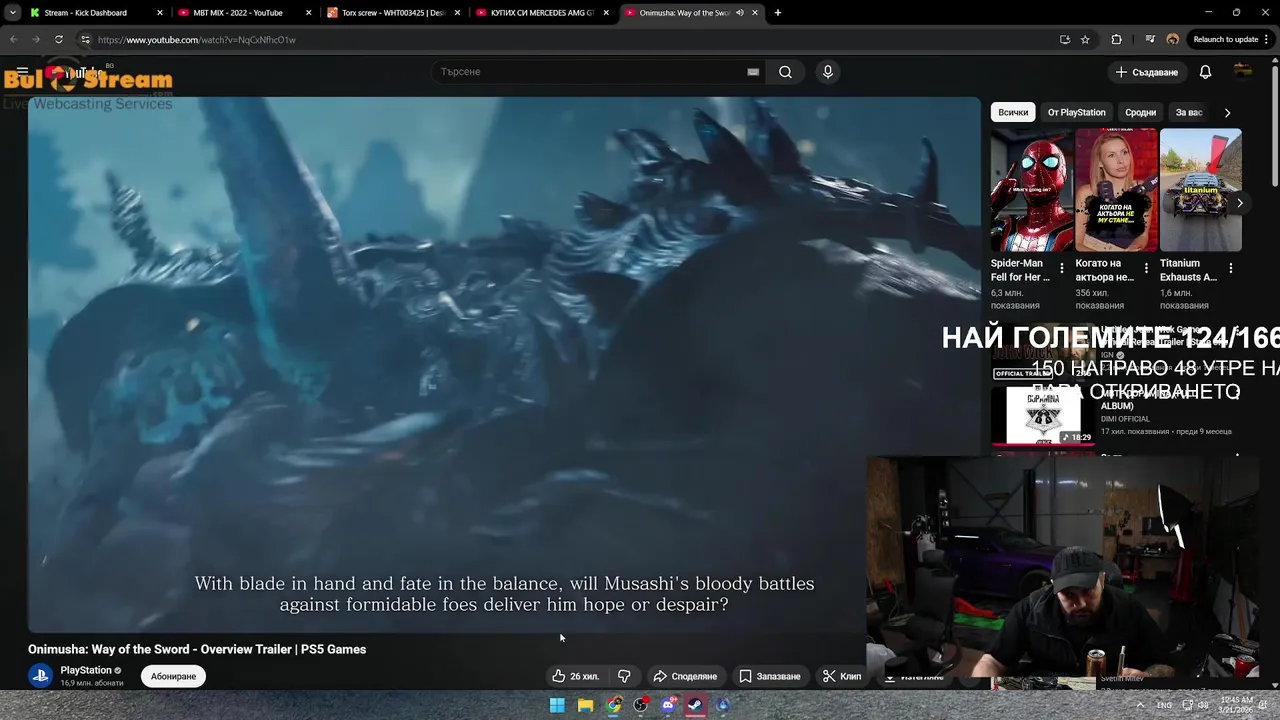This screenshot has width=1280, height=720.
Task: Open the volume control in system tray
Action: click(x=1203, y=705)
